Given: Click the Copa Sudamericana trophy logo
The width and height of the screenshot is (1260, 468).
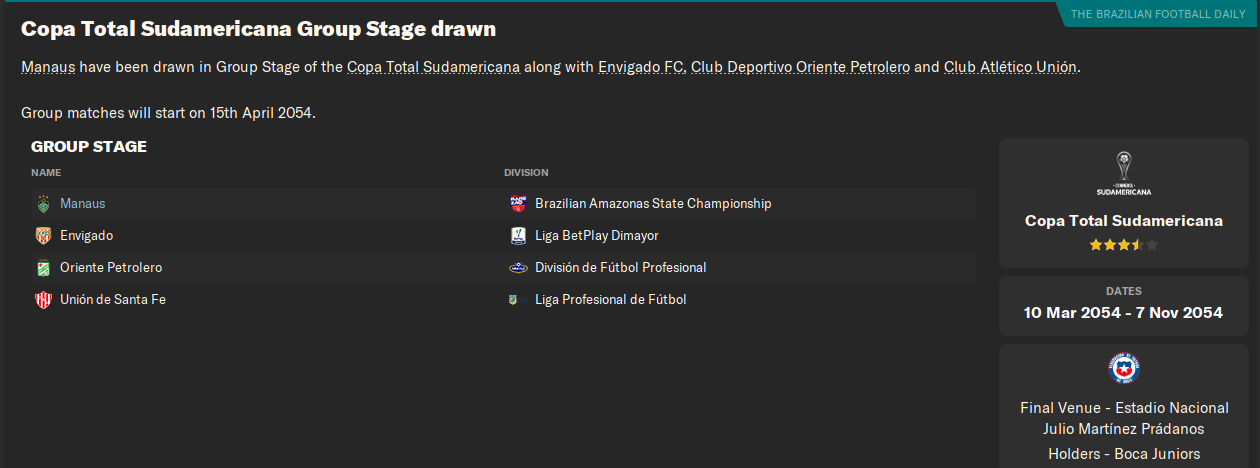Looking at the screenshot, I should (1123, 172).
